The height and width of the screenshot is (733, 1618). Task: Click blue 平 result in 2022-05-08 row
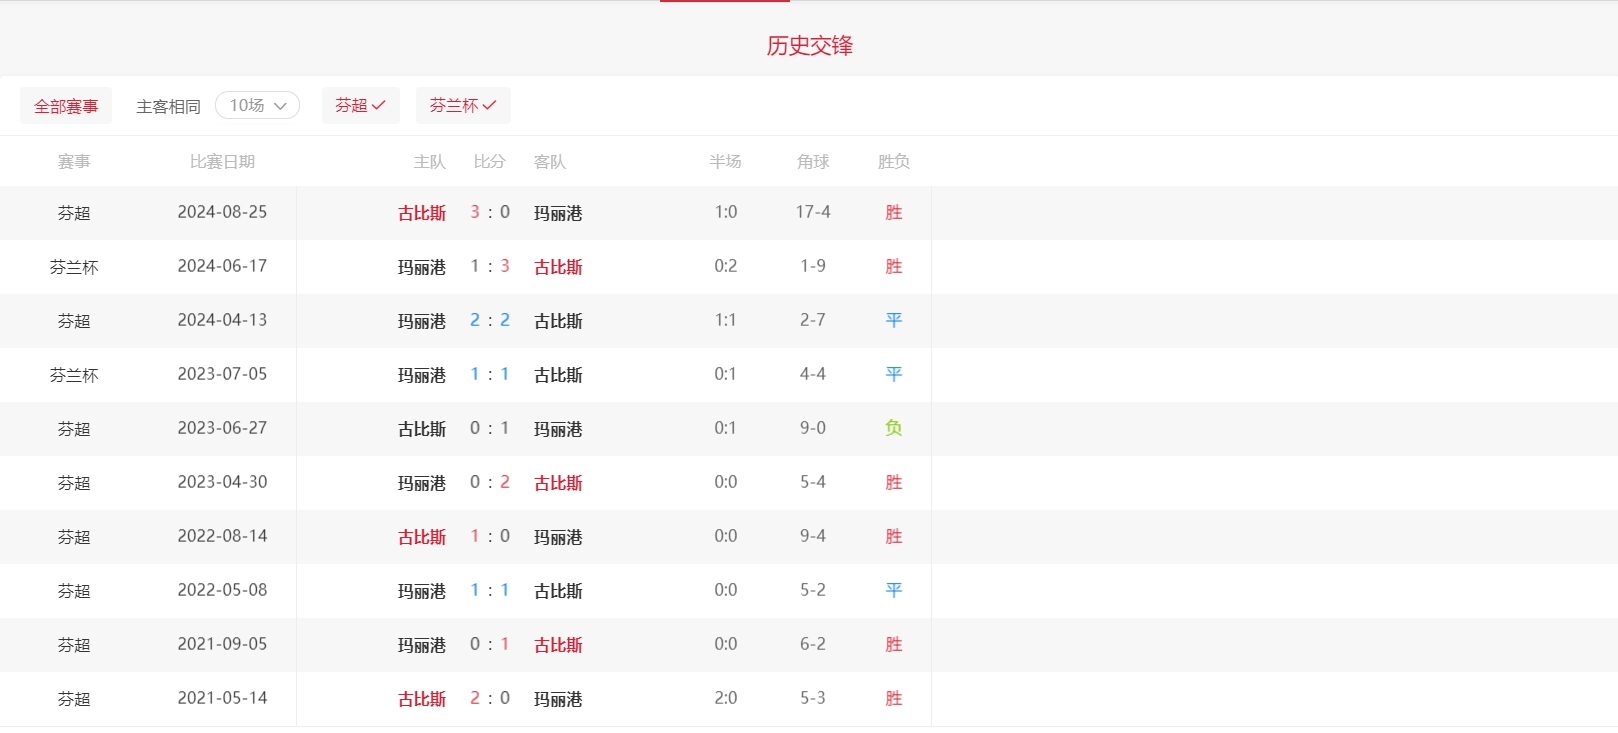pyautogui.click(x=893, y=590)
